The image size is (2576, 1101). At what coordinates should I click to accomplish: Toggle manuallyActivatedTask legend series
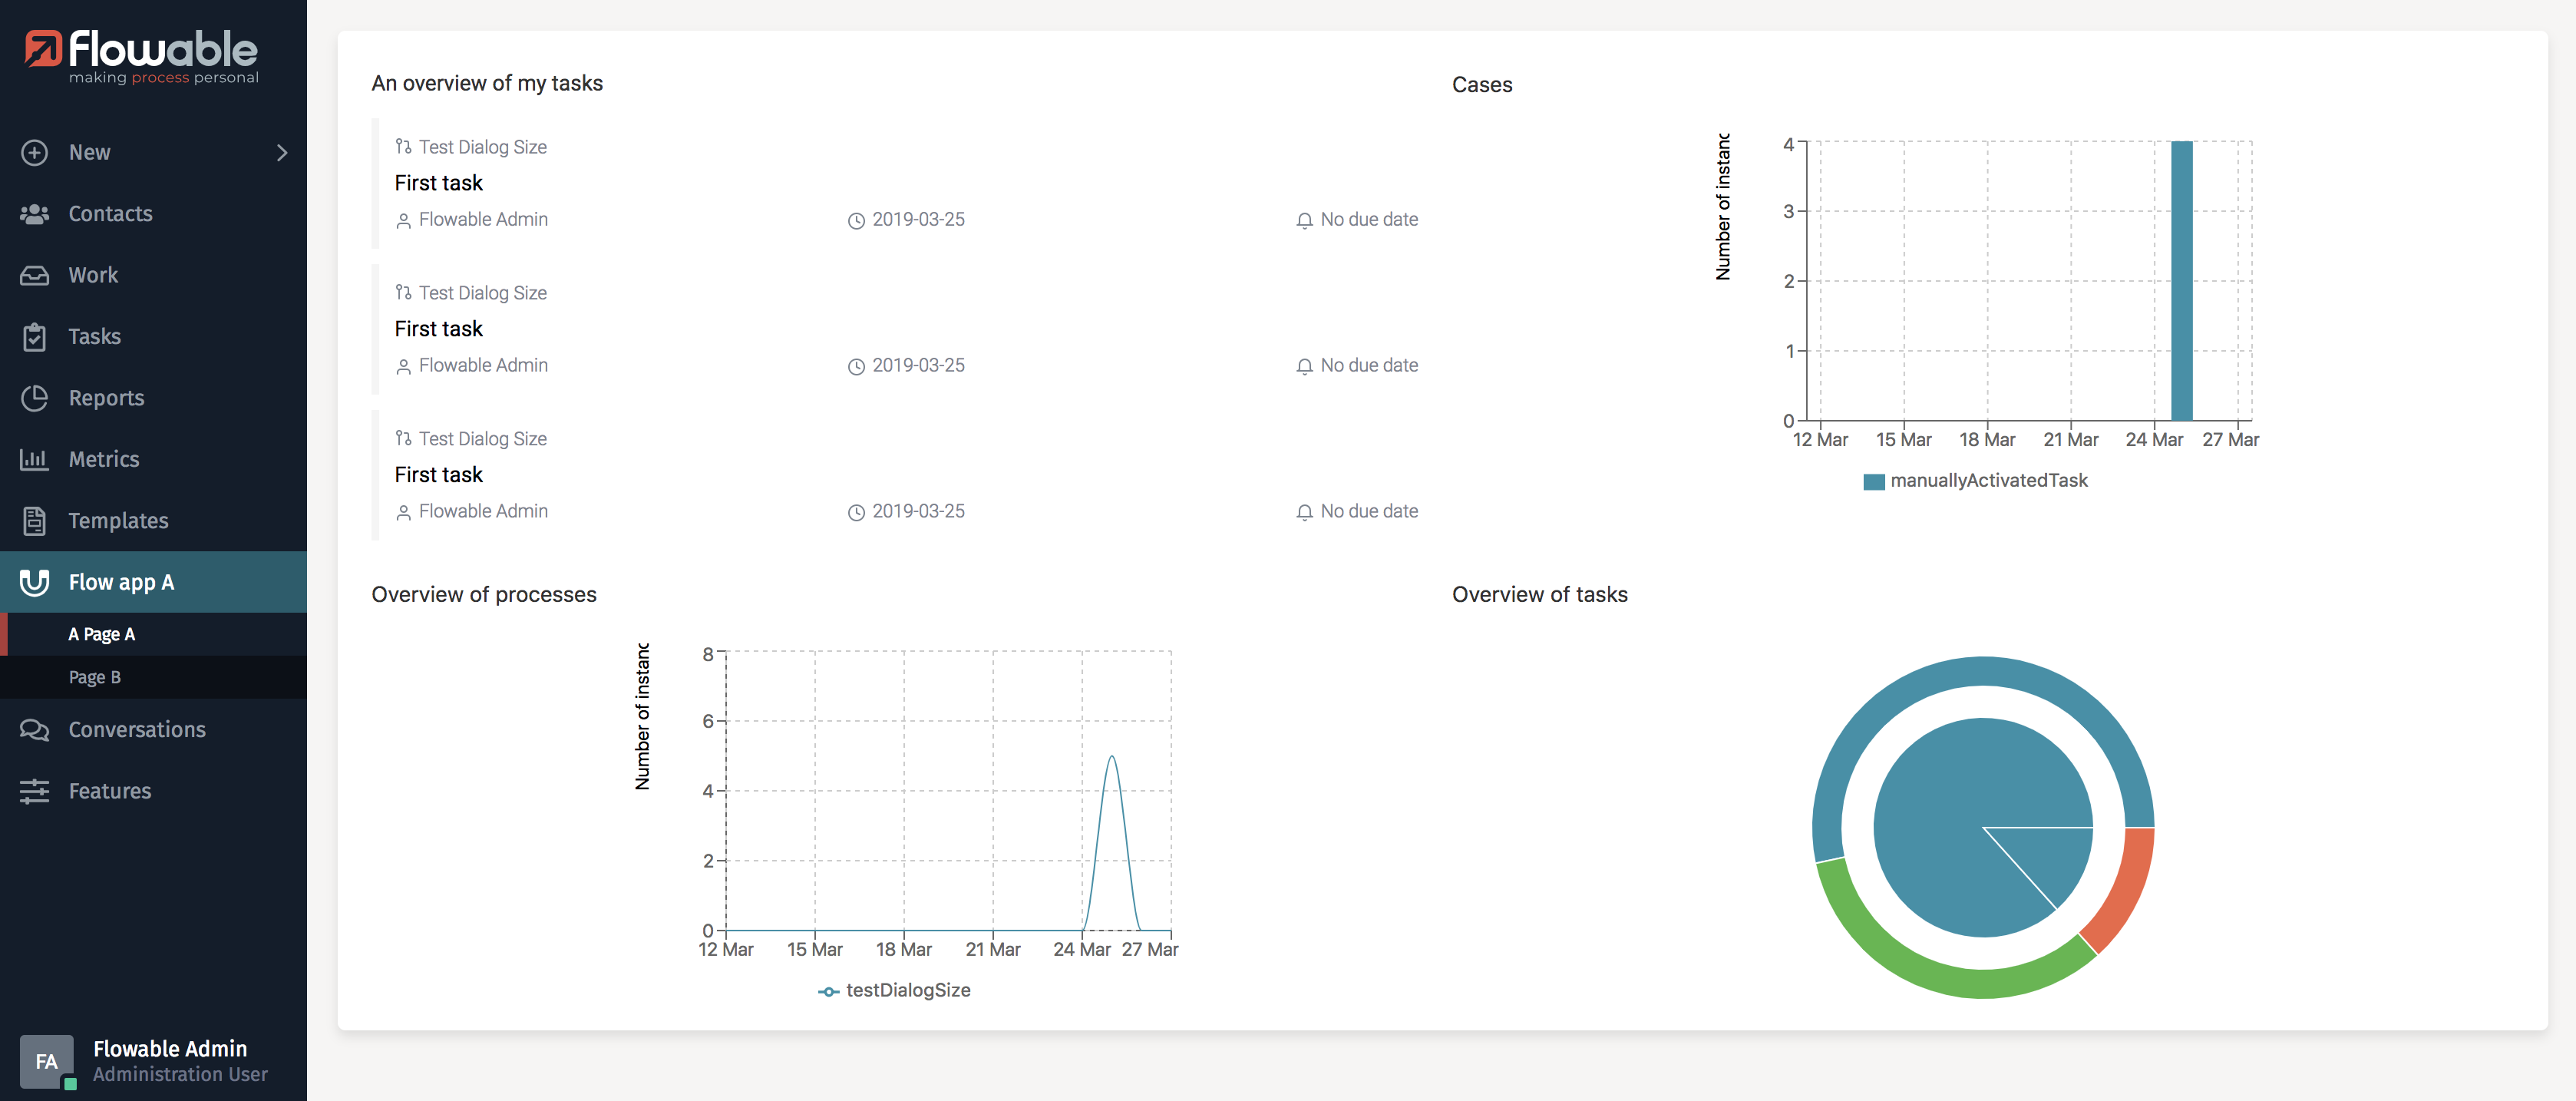1975,481
